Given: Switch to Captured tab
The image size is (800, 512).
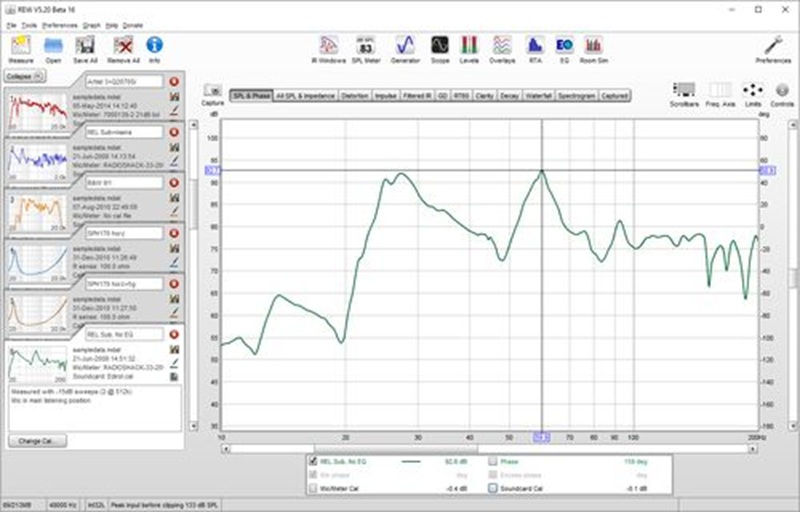Looking at the screenshot, I should (x=614, y=96).
